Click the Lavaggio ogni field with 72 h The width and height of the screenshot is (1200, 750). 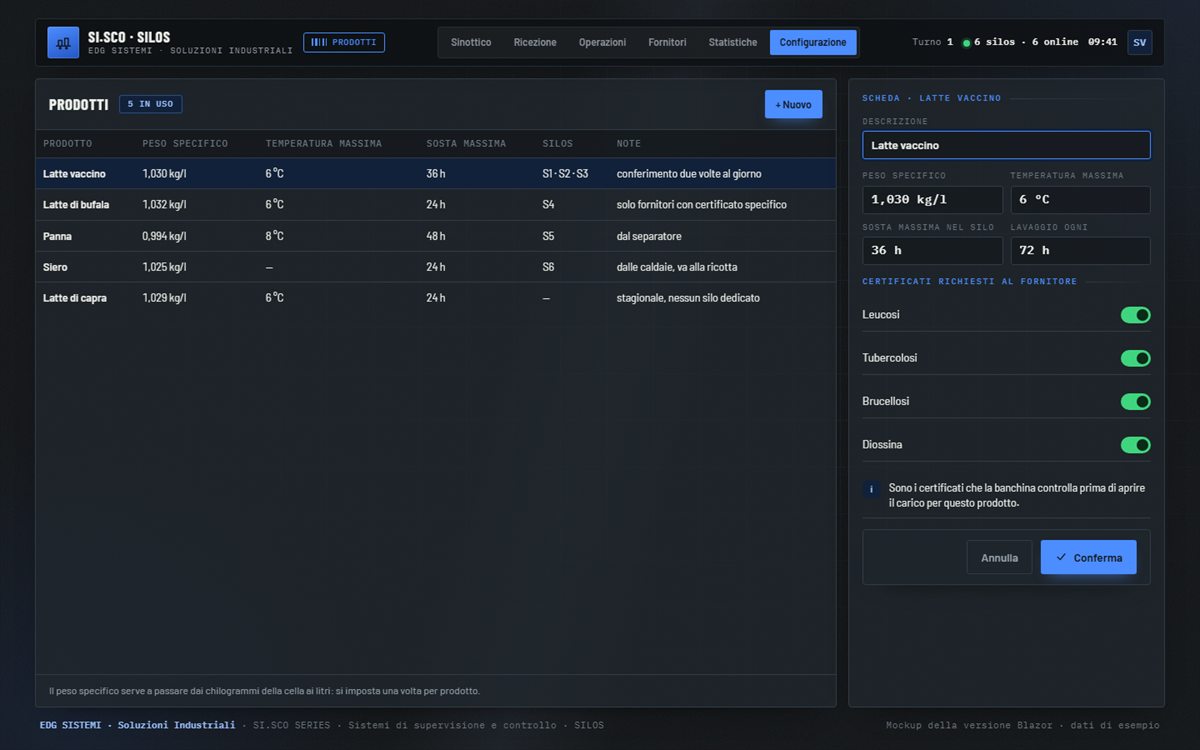tap(1080, 250)
